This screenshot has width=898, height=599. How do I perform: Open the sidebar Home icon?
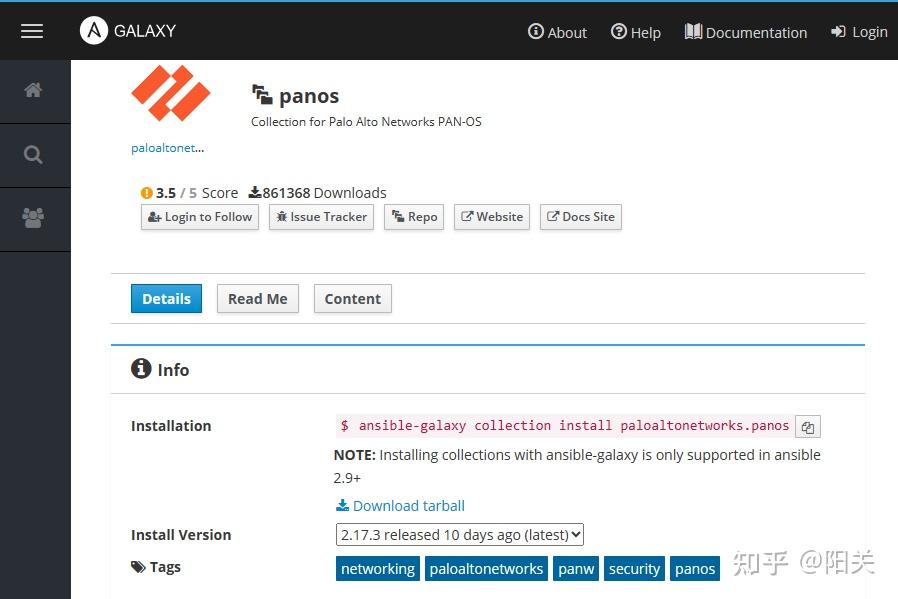[34, 90]
